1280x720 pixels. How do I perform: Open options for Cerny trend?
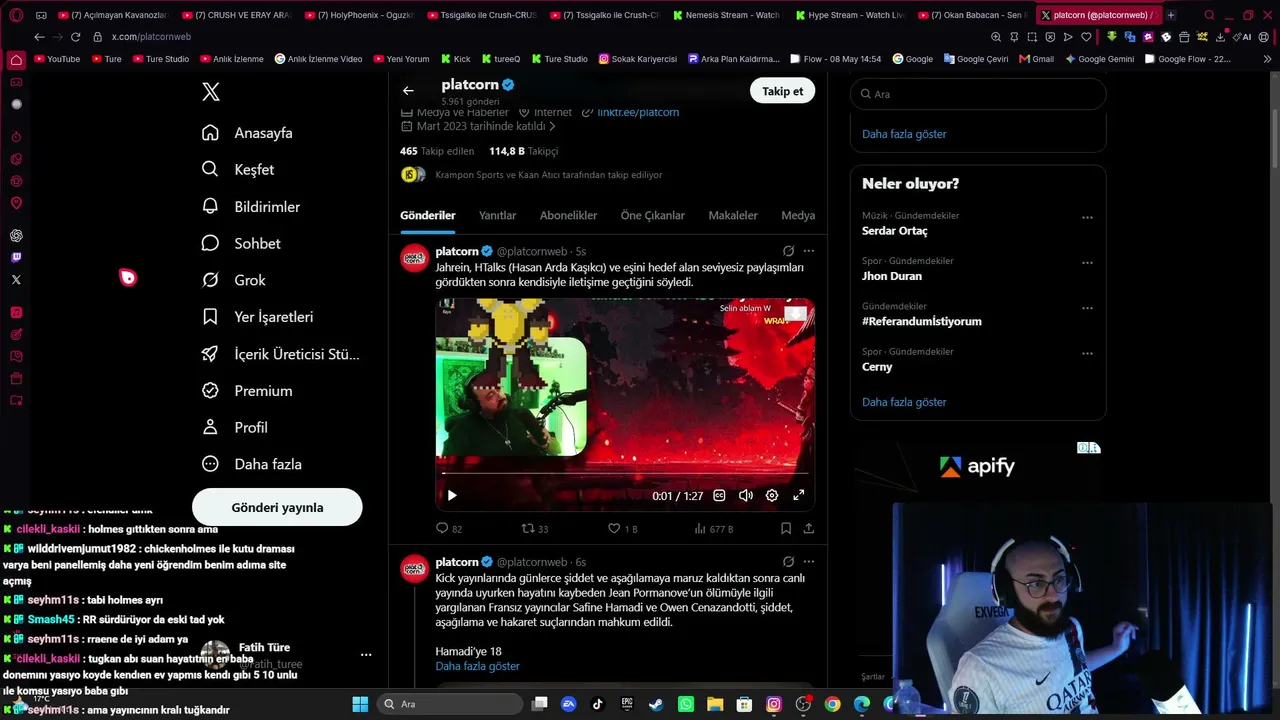tap(1087, 354)
